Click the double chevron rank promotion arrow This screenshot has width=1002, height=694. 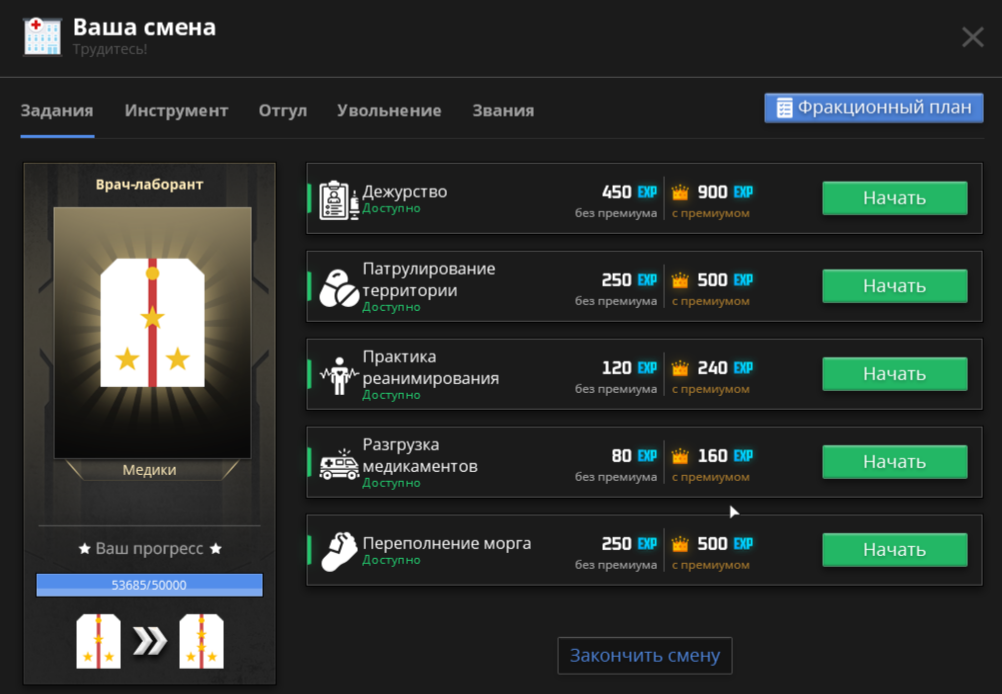150,642
